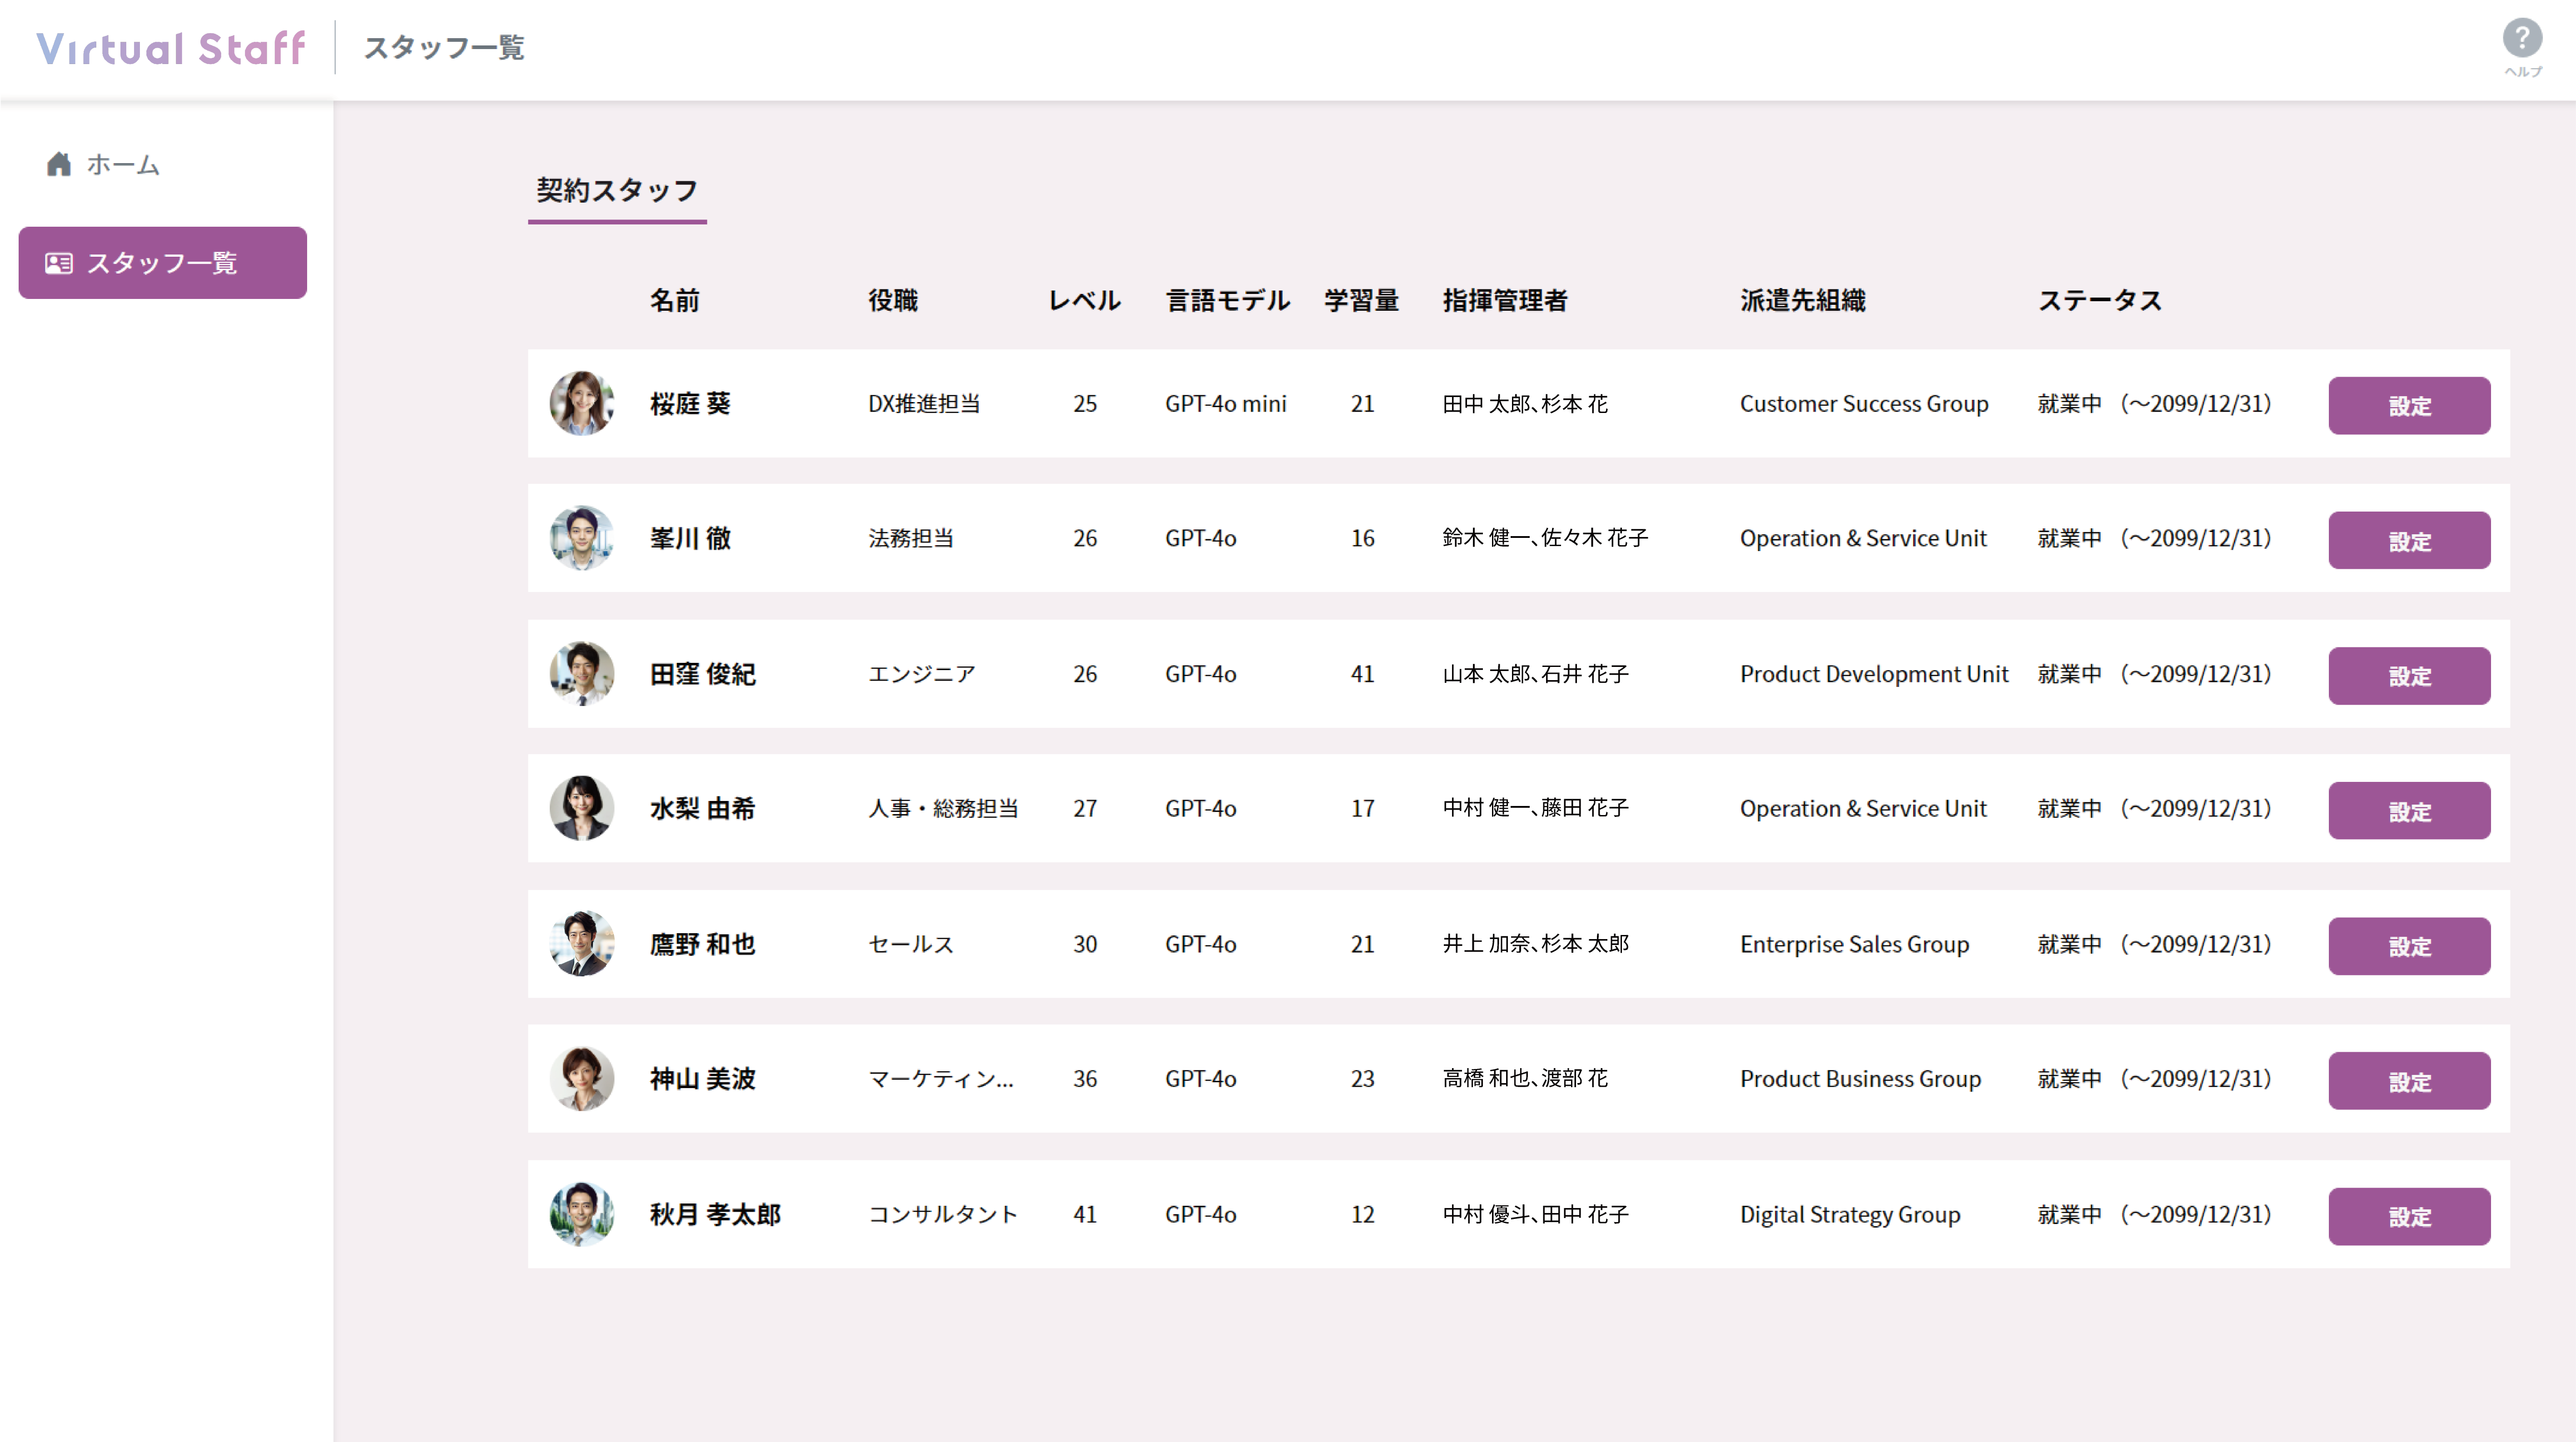Viewport: 2576px width, 1442px height.
Task: Open avatar of 桜庭 葵
Action: point(582,403)
